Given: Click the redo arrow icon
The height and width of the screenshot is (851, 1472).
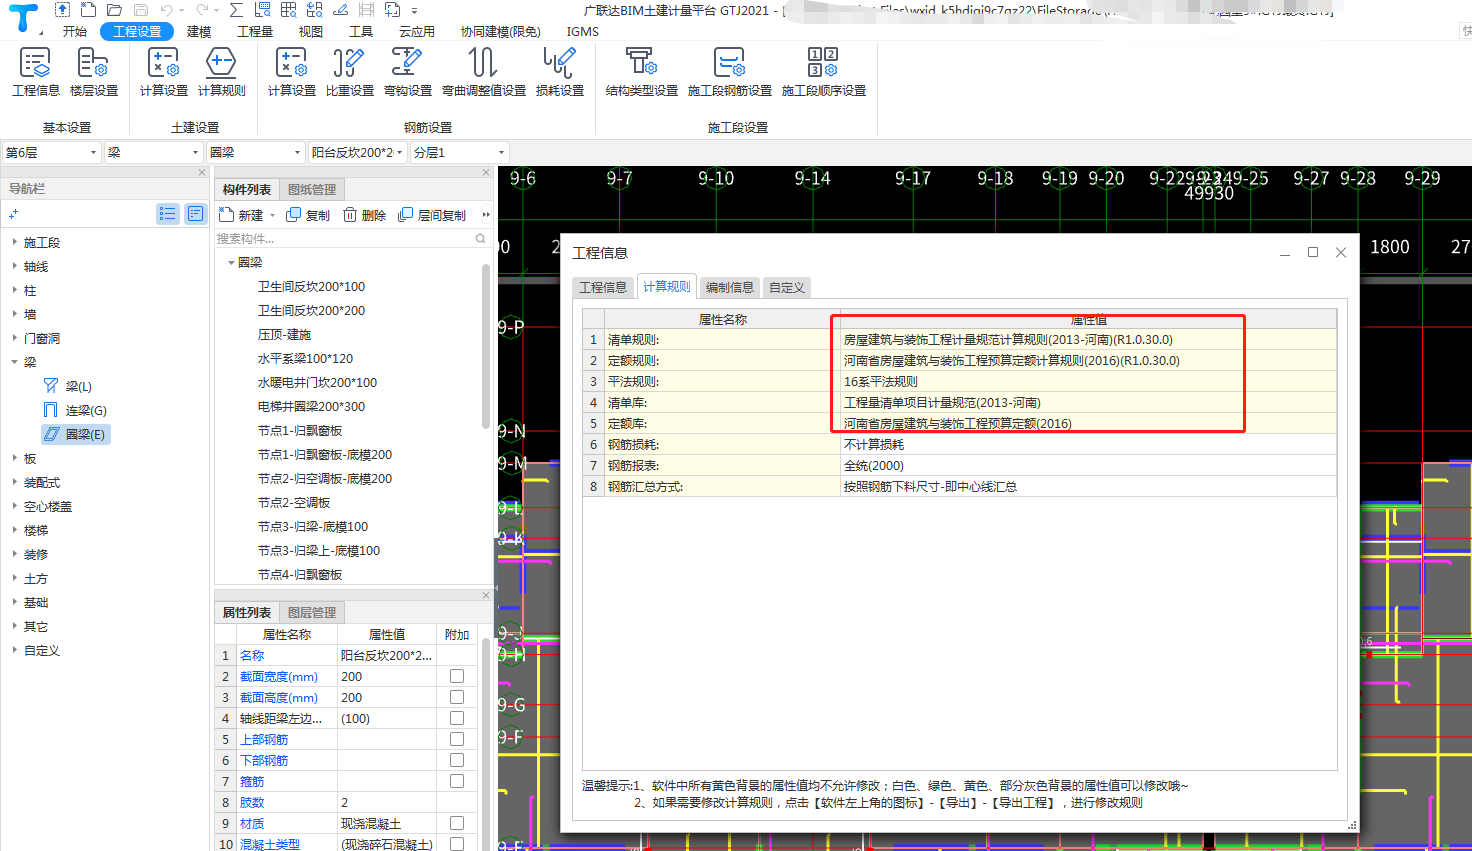Looking at the screenshot, I should click(203, 10).
